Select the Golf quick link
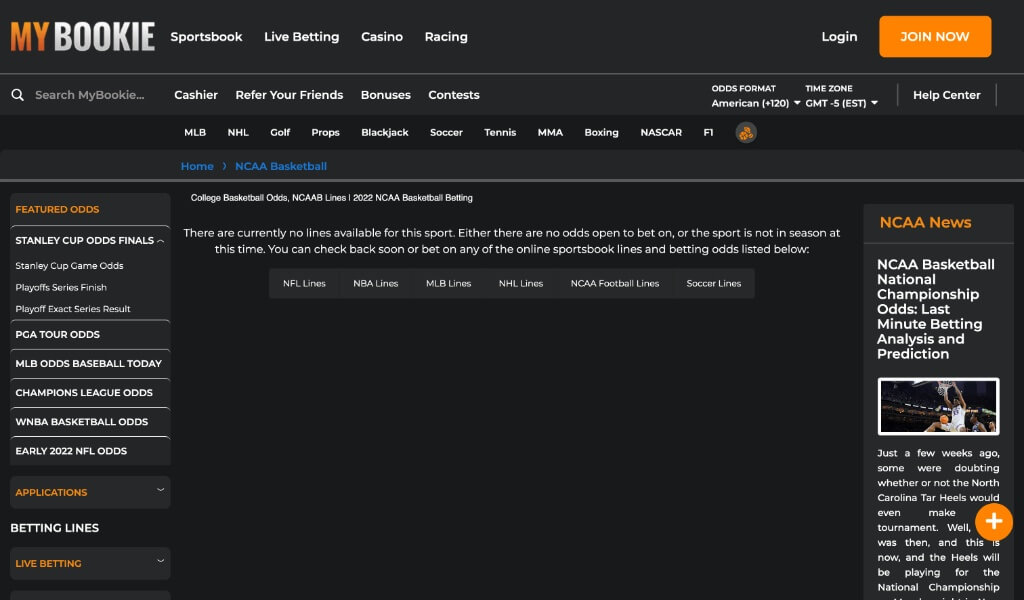The height and width of the screenshot is (600, 1024). [280, 133]
